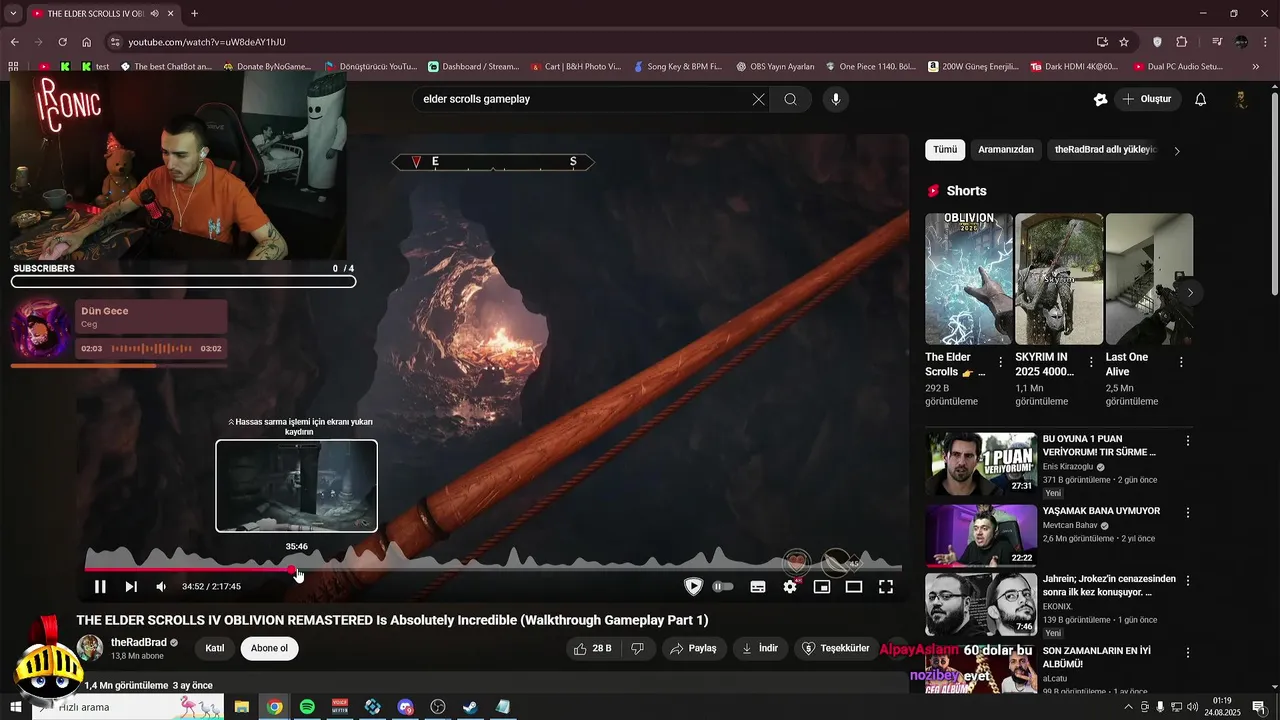Open options for Jahrein video
The height and width of the screenshot is (720, 1280).
(x=1188, y=581)
